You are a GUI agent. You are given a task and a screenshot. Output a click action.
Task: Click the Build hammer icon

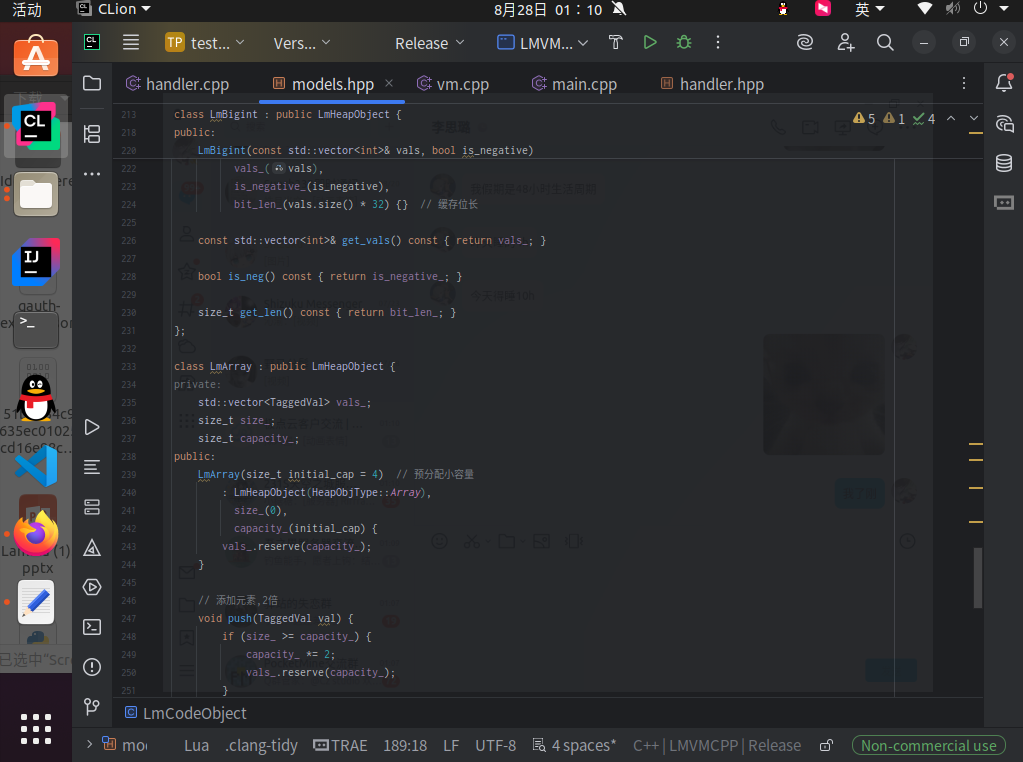(x=616, y=42)
